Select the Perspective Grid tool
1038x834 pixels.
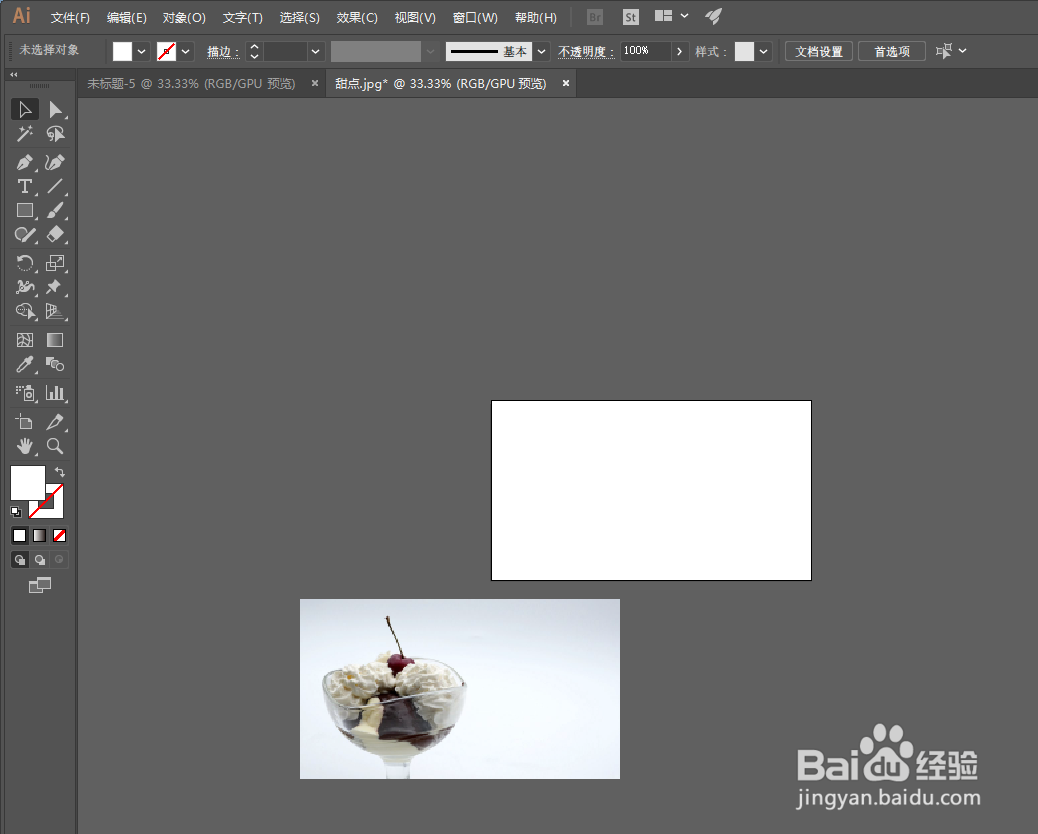pos(56,311)
